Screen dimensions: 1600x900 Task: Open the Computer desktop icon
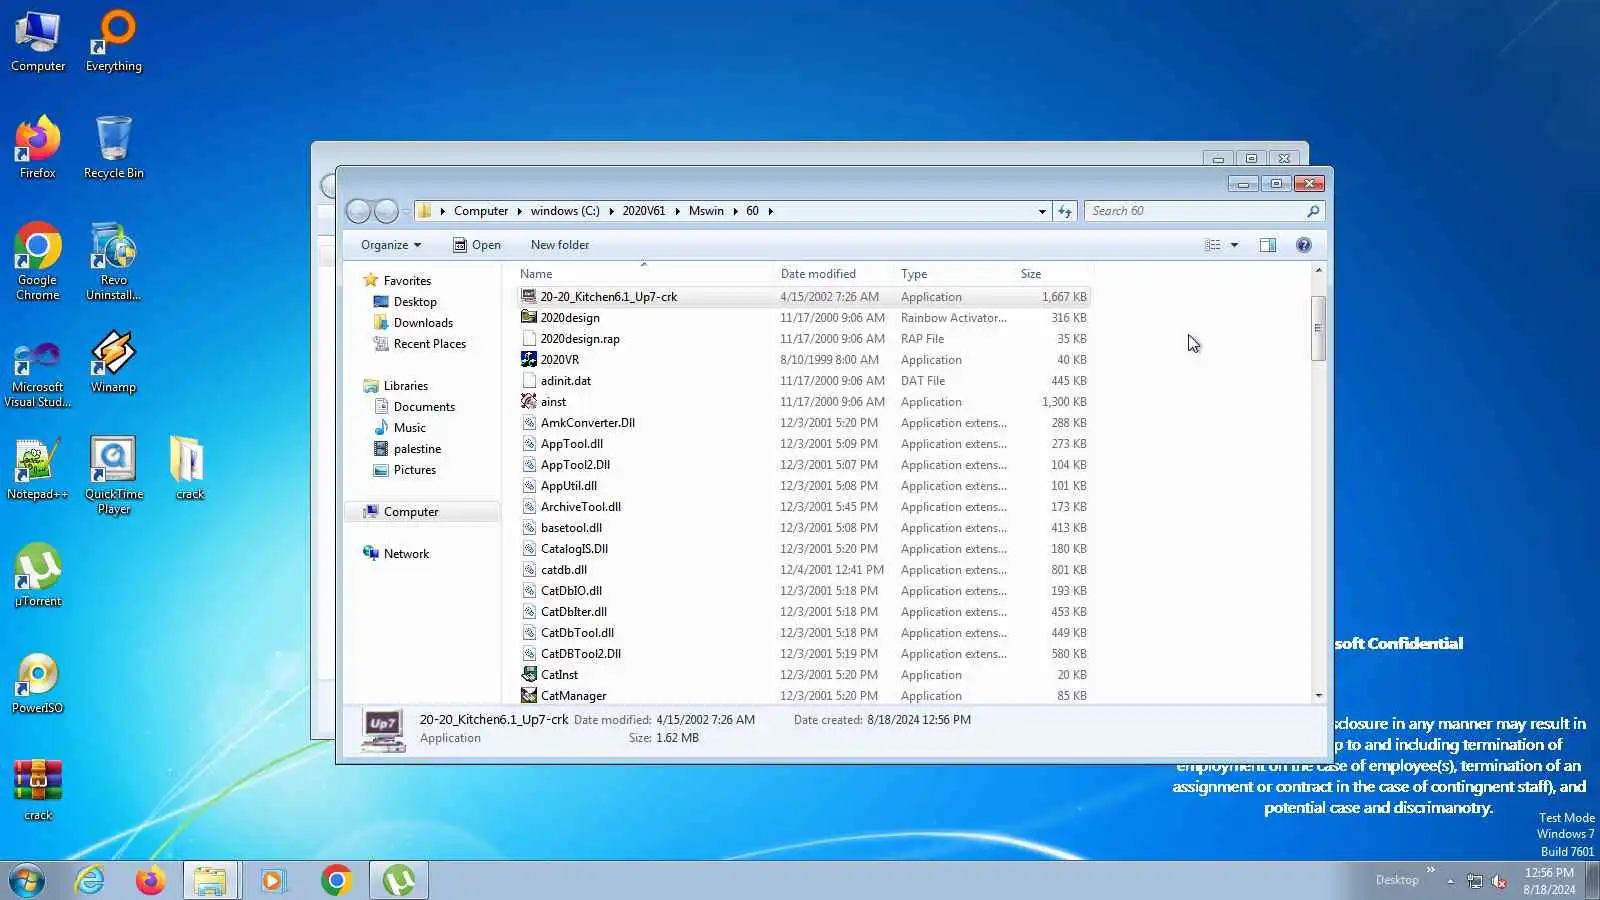[38, 42]
